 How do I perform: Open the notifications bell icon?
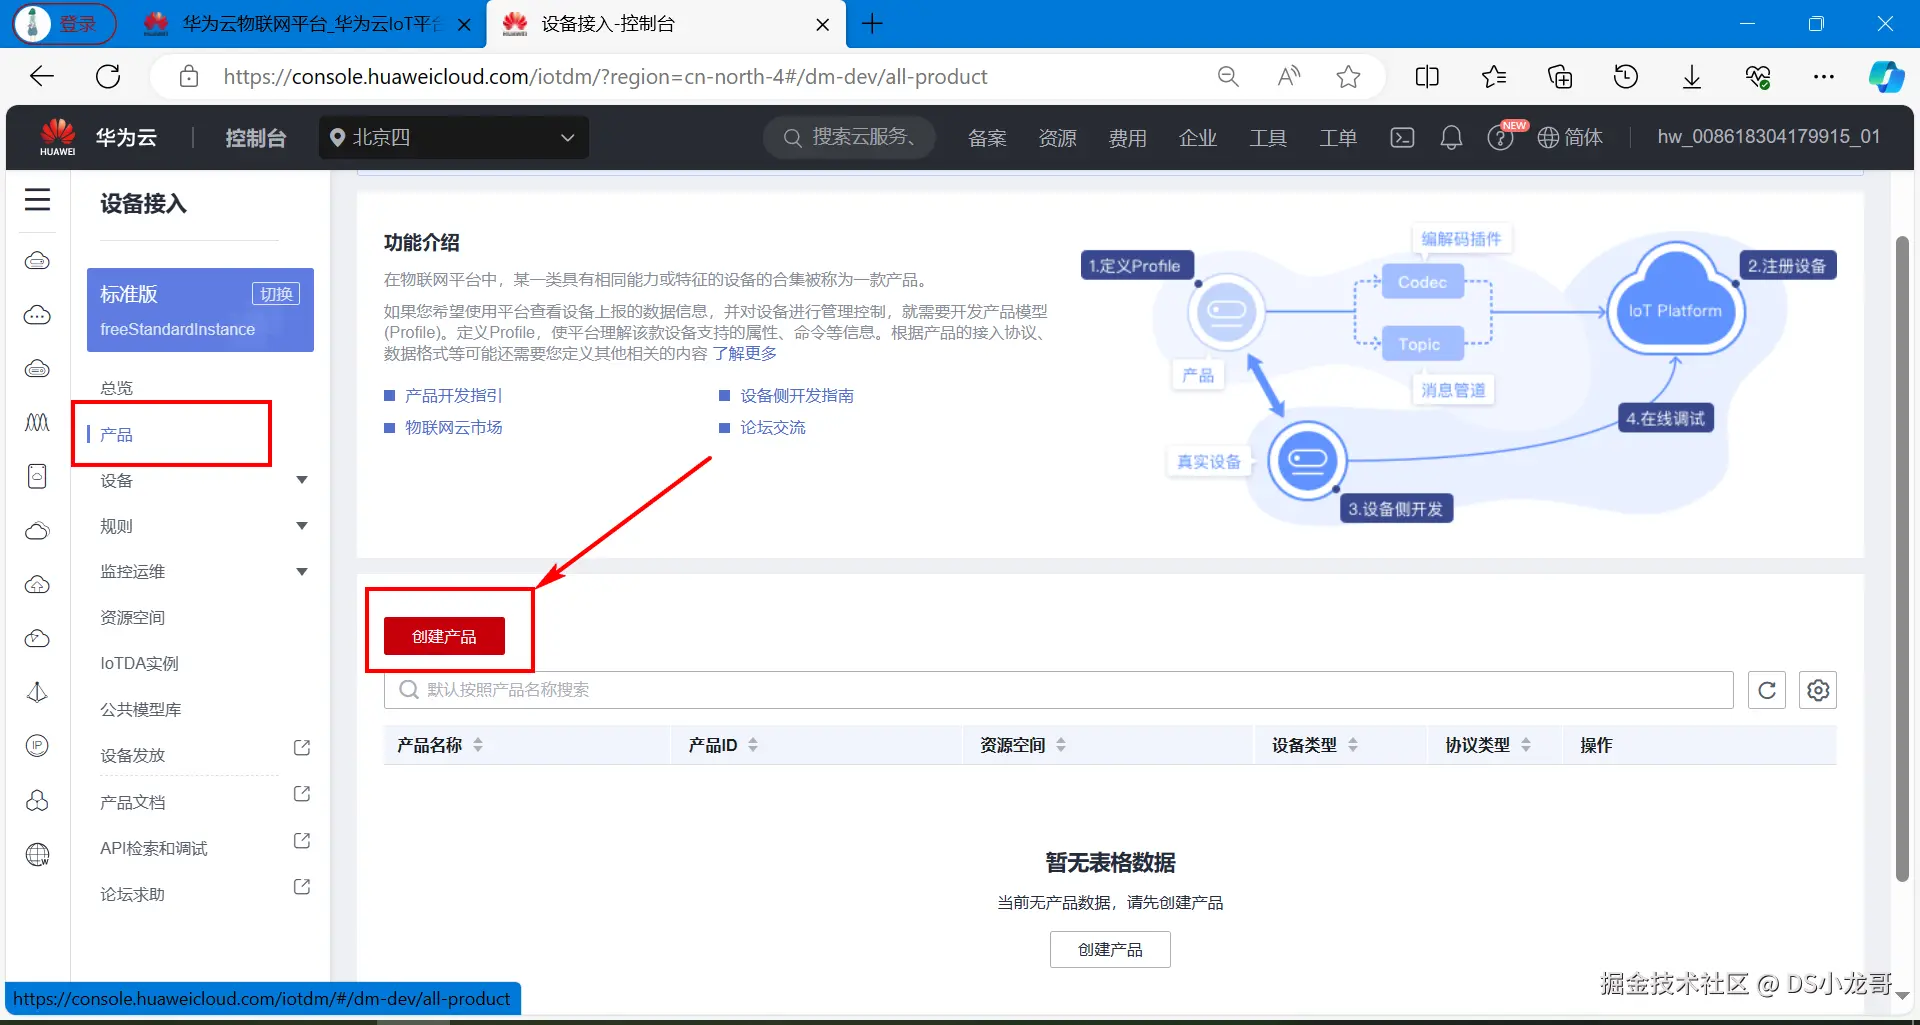point(1451,138)
